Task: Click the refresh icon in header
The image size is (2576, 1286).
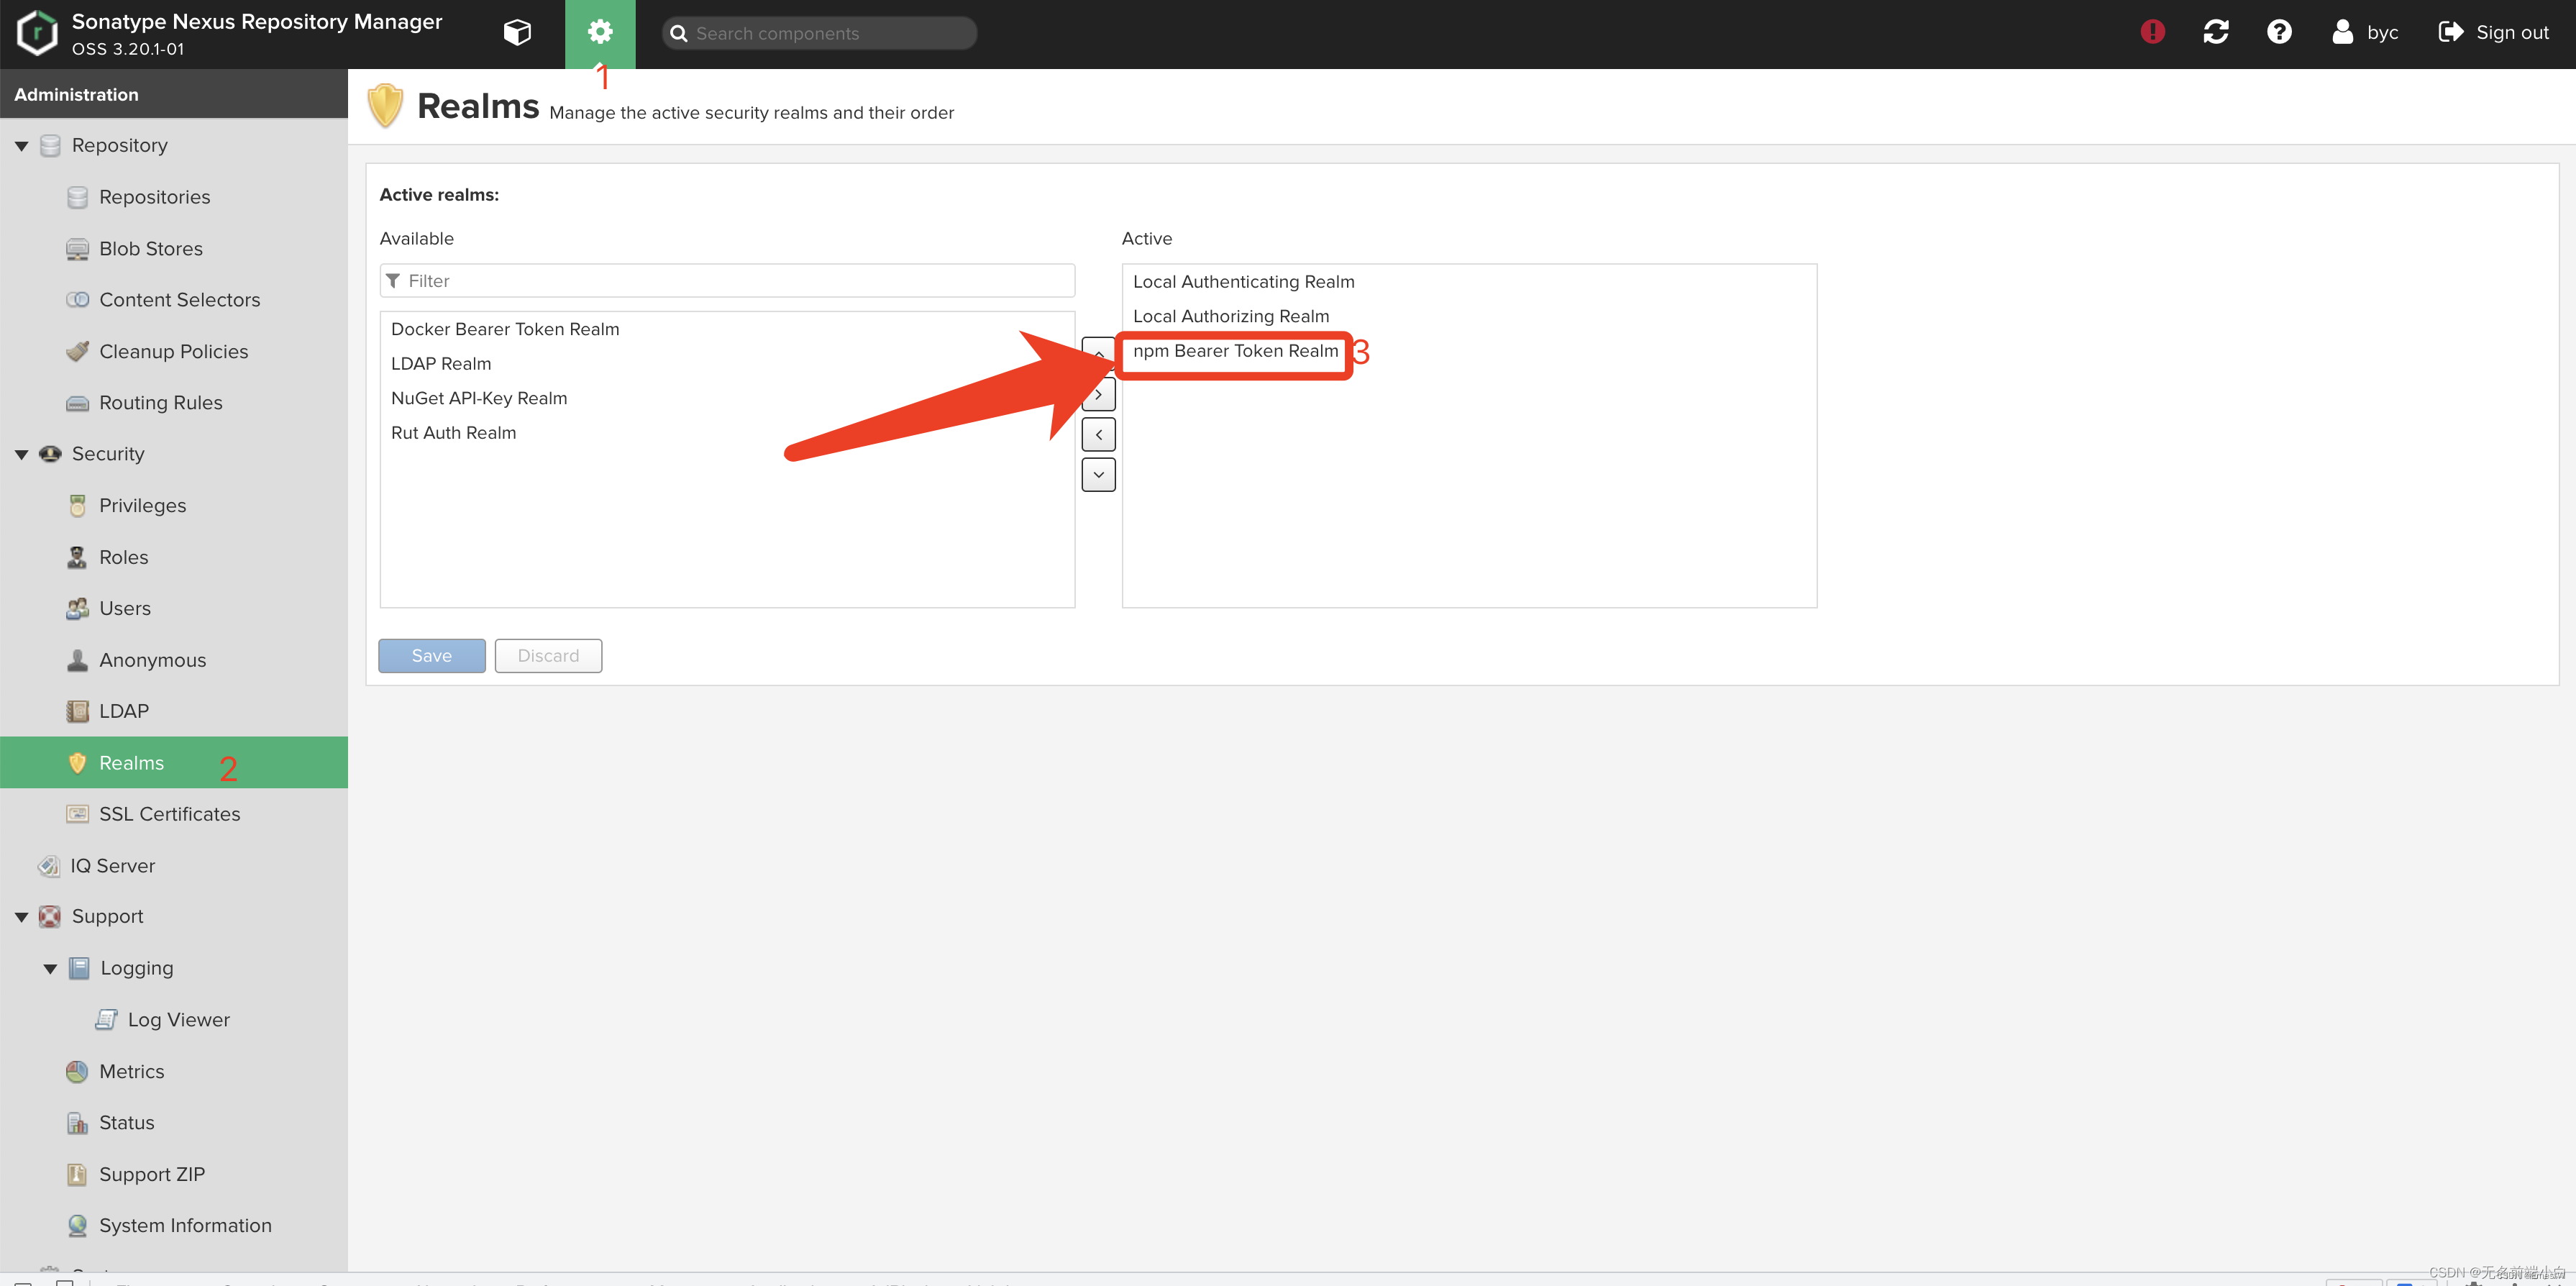Action: coord(2215,32)
